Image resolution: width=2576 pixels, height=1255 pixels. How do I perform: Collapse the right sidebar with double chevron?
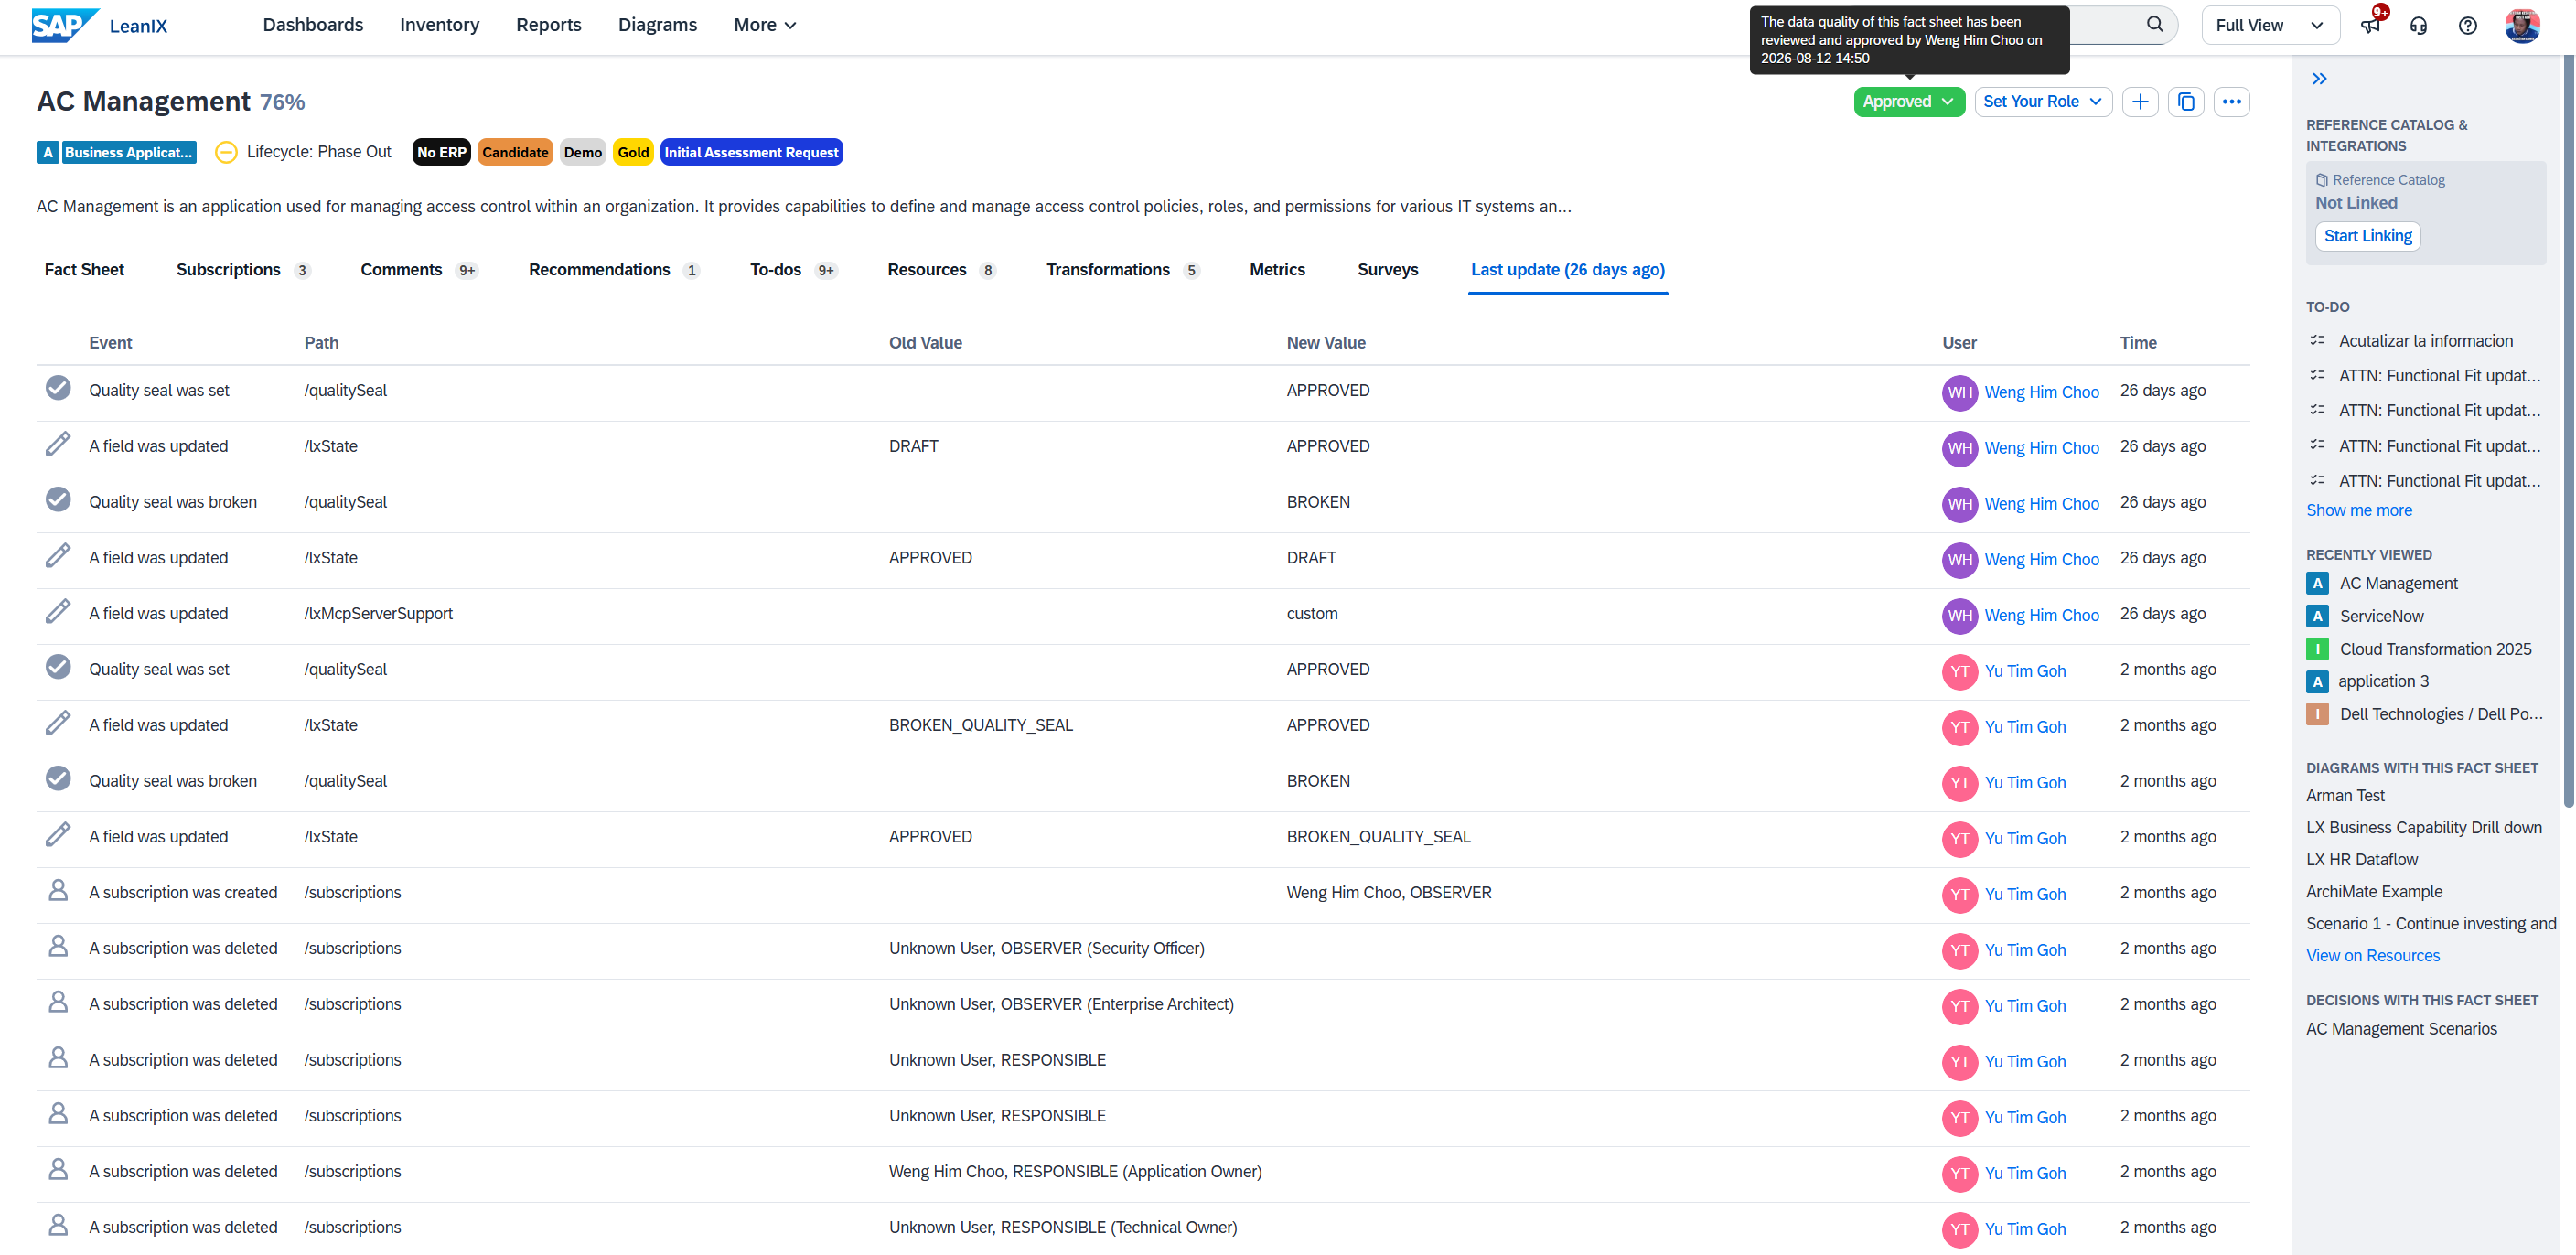click(x=2319, y=78)
